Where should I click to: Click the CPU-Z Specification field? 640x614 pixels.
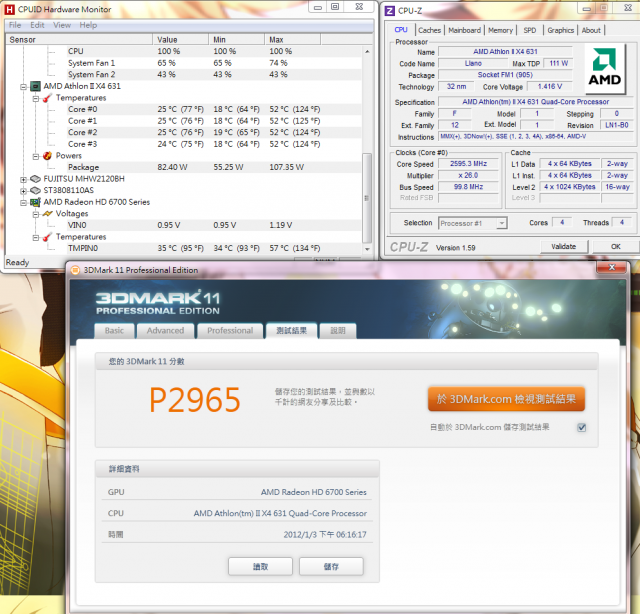point(536,102)
